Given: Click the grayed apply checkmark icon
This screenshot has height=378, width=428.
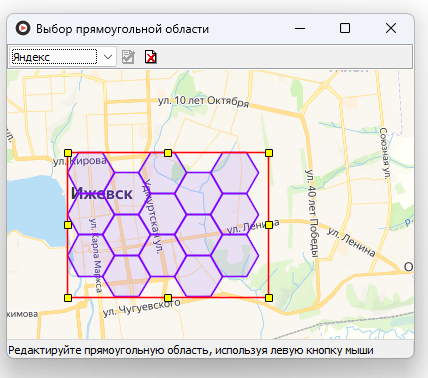Looking at the screenshot, I should tap(128, 57).
